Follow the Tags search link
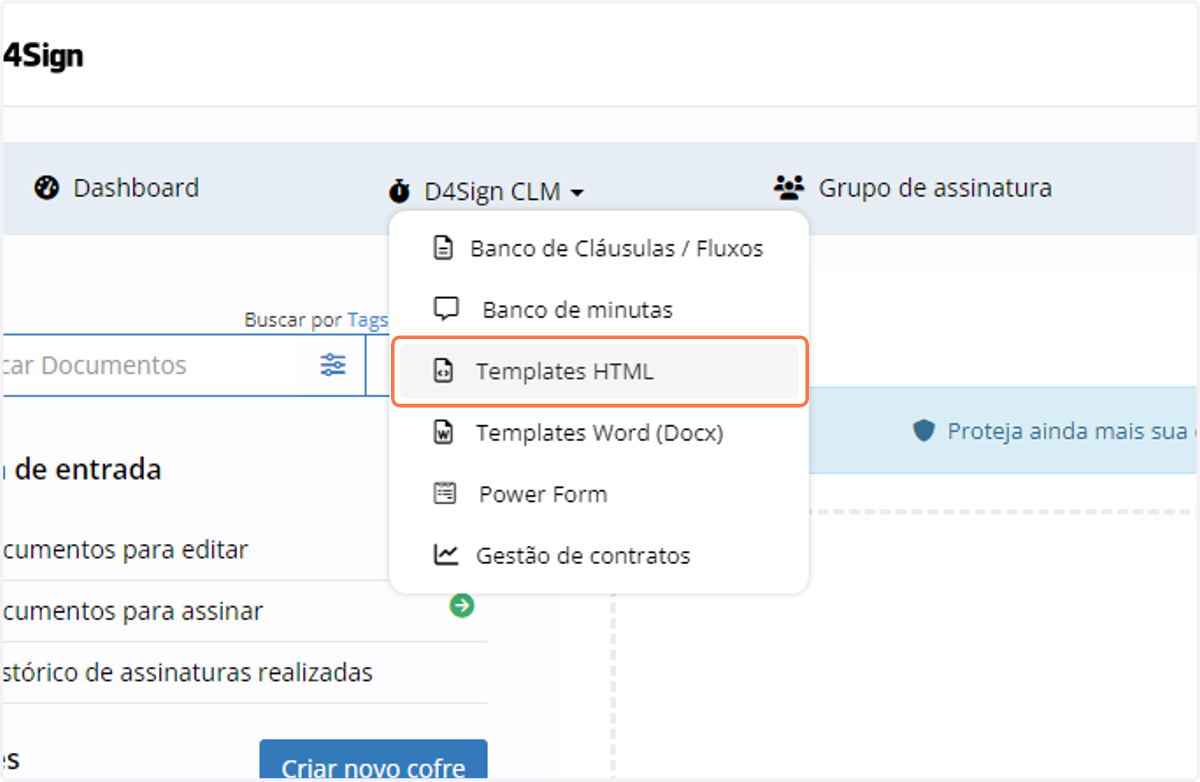This screenshot has height=782, width=1200. tap(367, 320)
